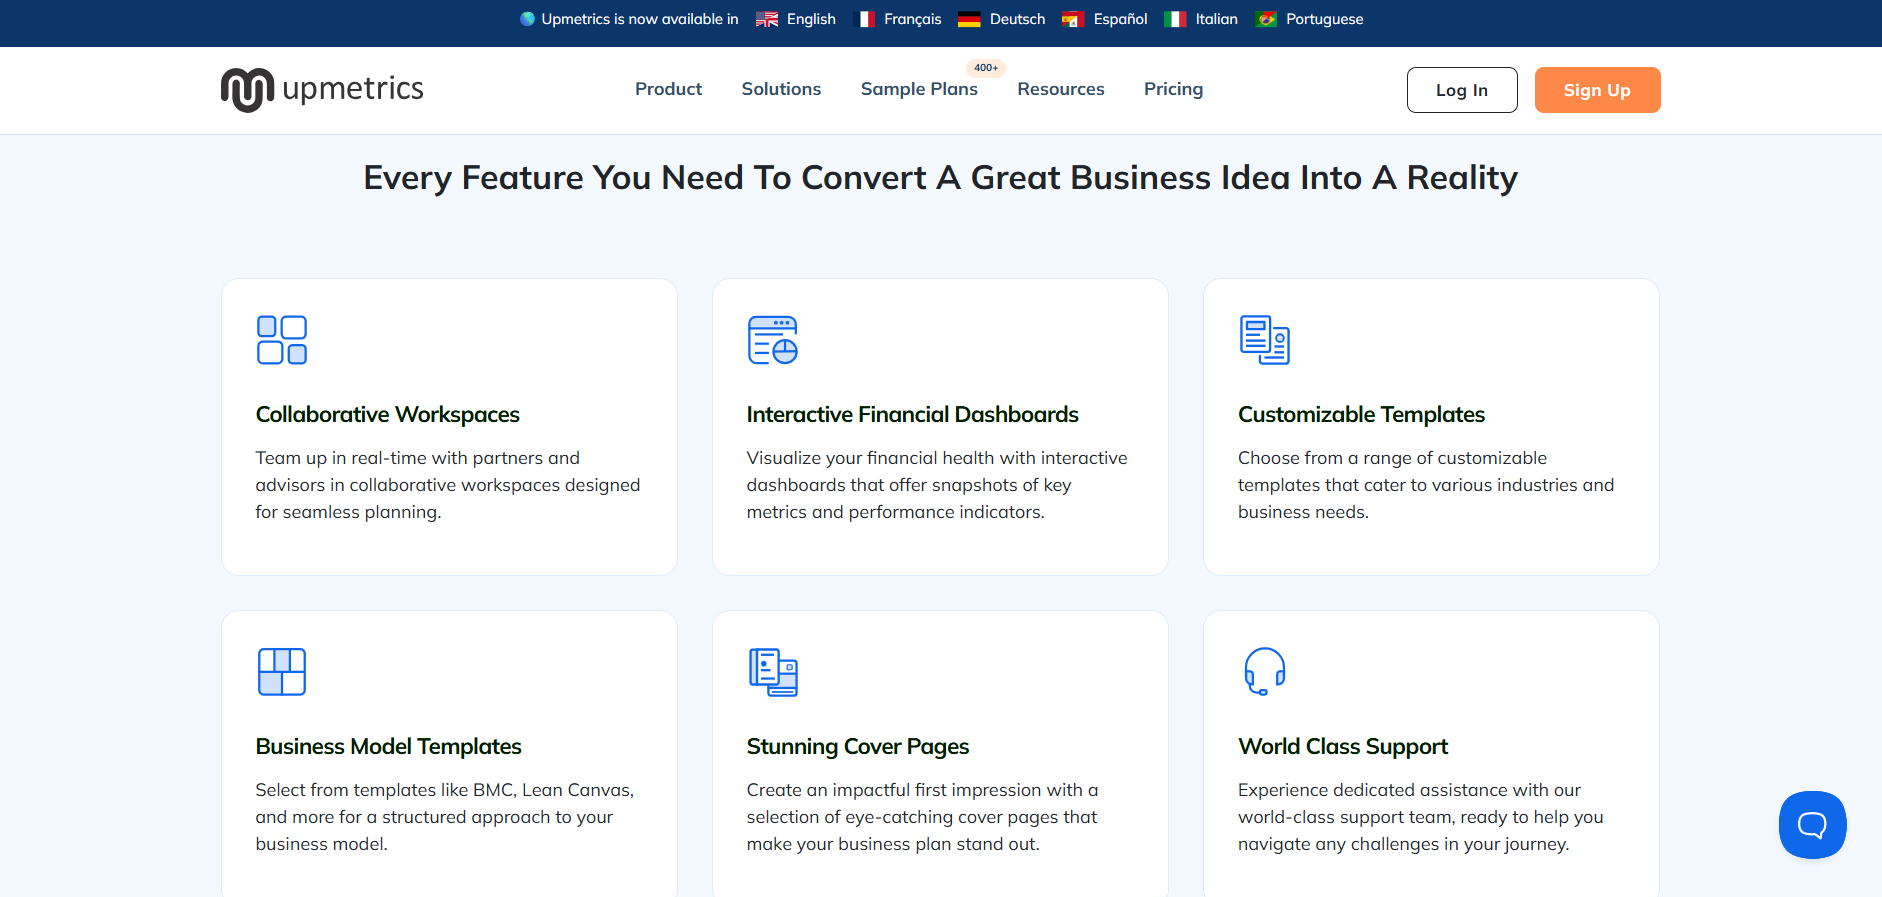Viewport: 1882px width, 897px height.
Task: Open the Solutions menu
Action: 781,89
